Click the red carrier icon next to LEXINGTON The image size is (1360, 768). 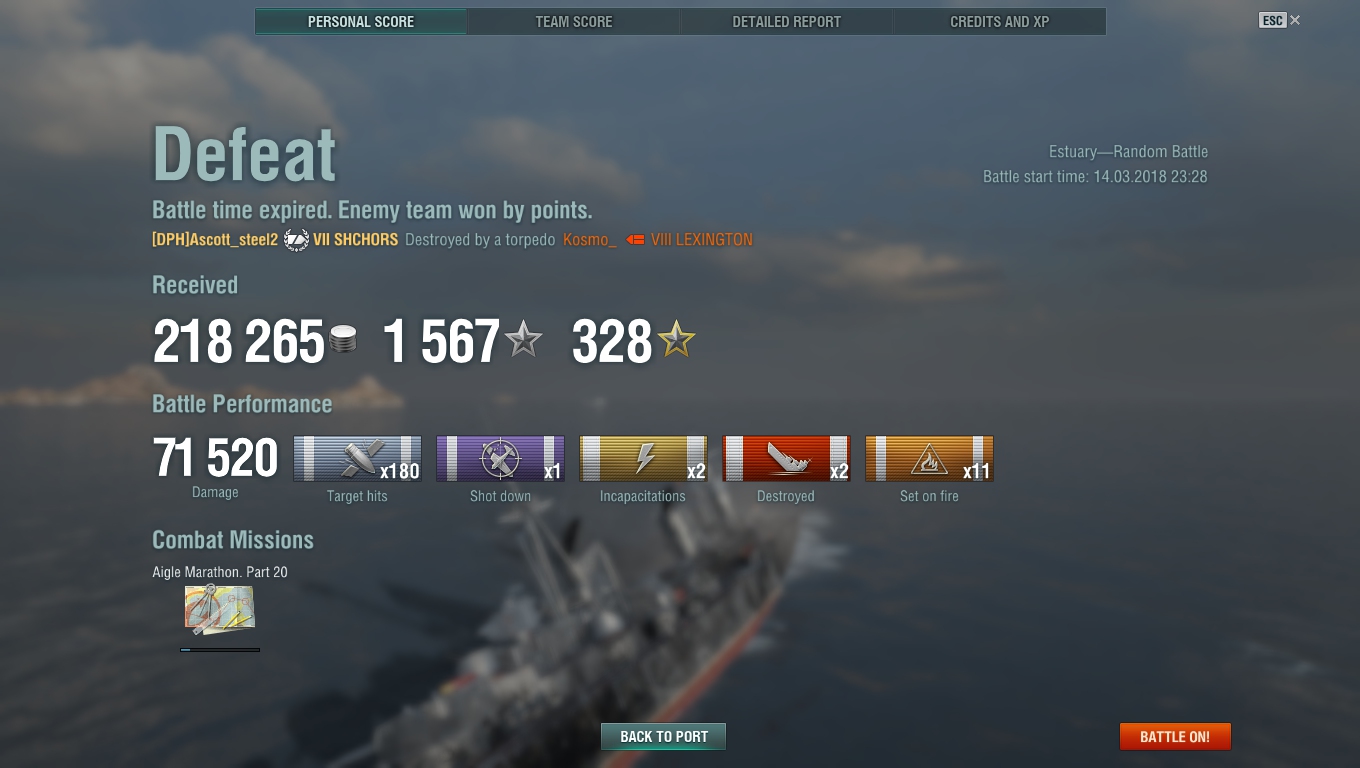coord(635,240)
